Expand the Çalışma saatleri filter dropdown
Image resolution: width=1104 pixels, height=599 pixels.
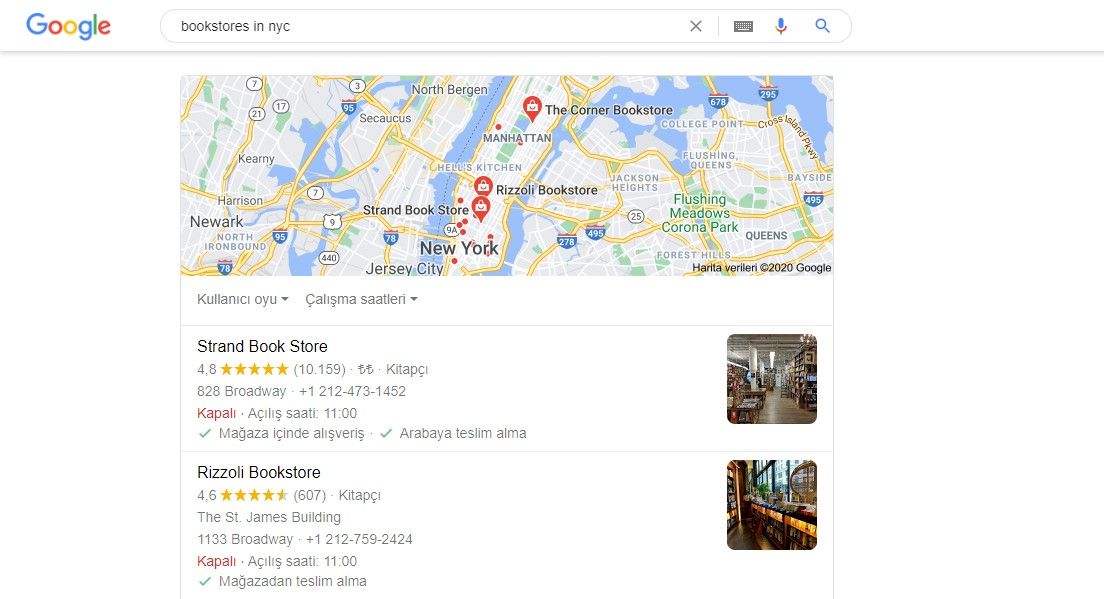pos(361,299)
